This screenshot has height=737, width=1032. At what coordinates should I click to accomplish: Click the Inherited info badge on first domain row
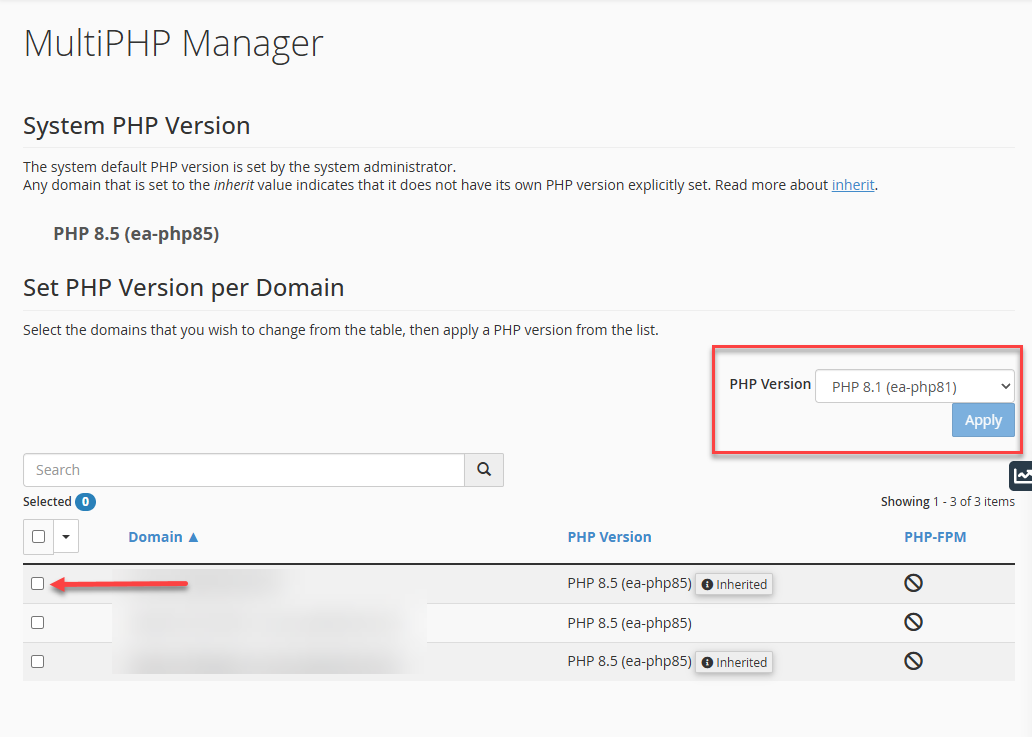(x=733, y=583)
